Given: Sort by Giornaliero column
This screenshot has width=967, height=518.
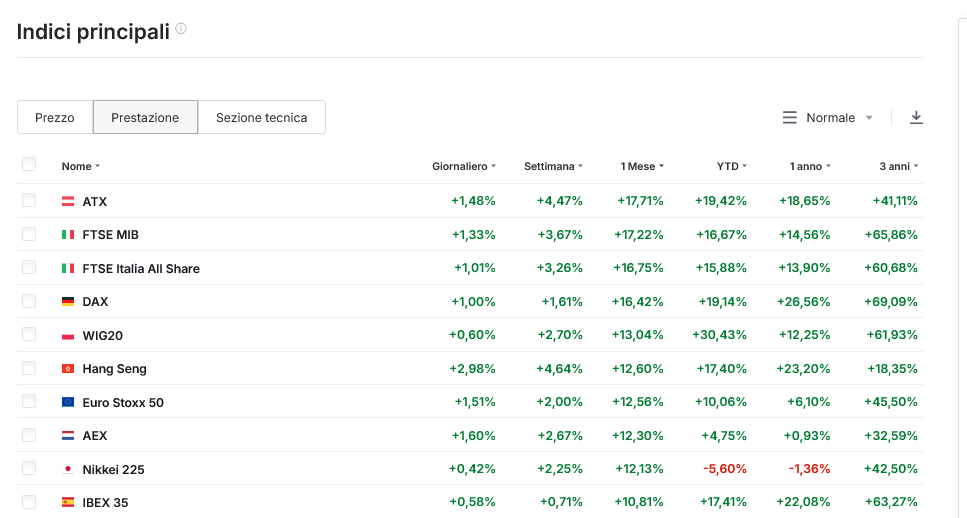Looking at the screenshot, I should click(x=464, y=166).
